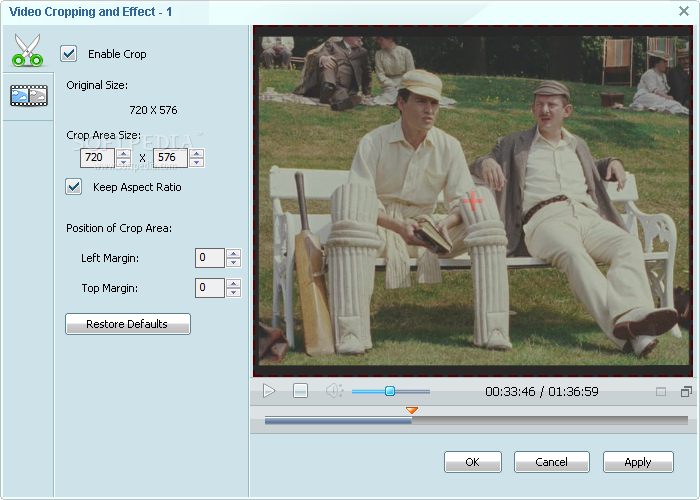The height and width of the screenshot is (500, 700).
Task: Click the Left Margin input field
Action: pyautogui.click(x=209, y=258)
